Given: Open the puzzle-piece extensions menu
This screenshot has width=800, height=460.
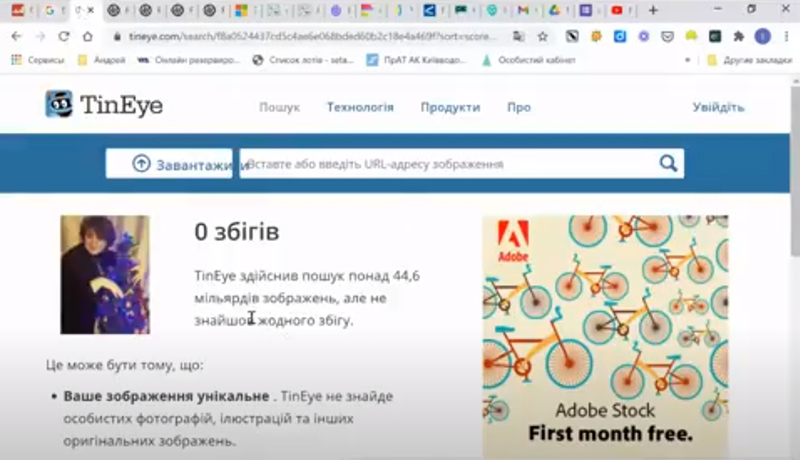Looking at the screenshot, I should pos(738,36).
